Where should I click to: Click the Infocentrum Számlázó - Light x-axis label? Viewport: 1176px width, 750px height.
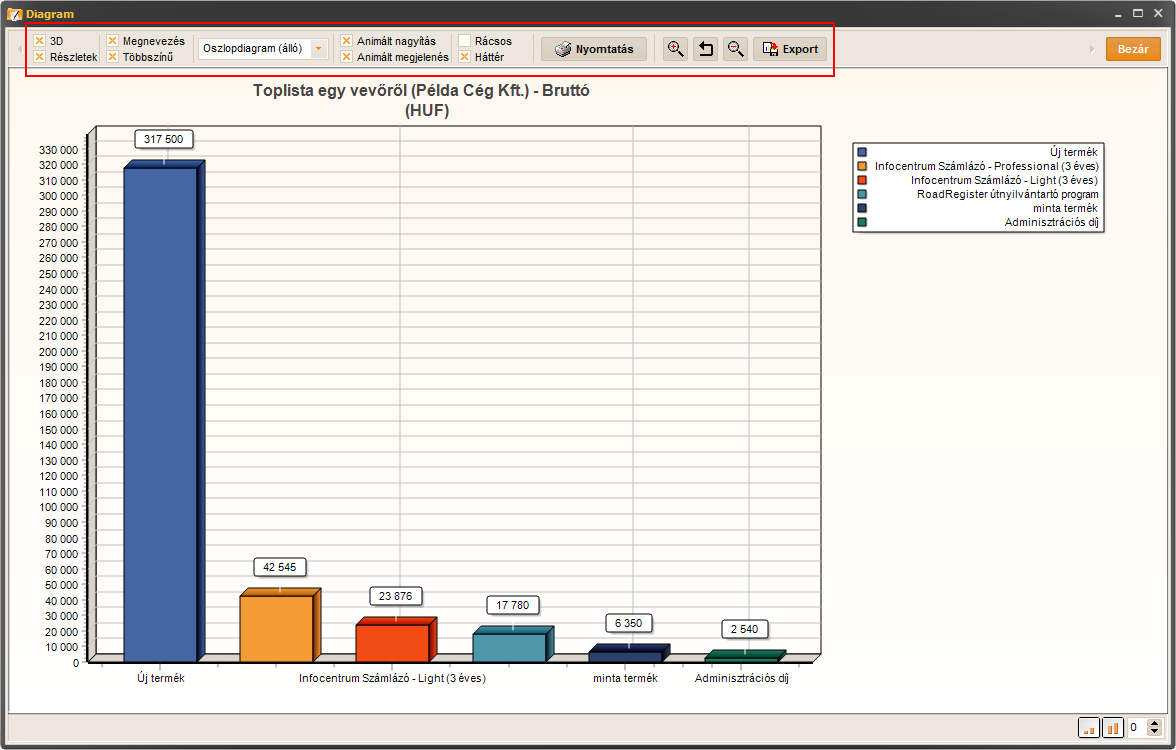(392, 678)
